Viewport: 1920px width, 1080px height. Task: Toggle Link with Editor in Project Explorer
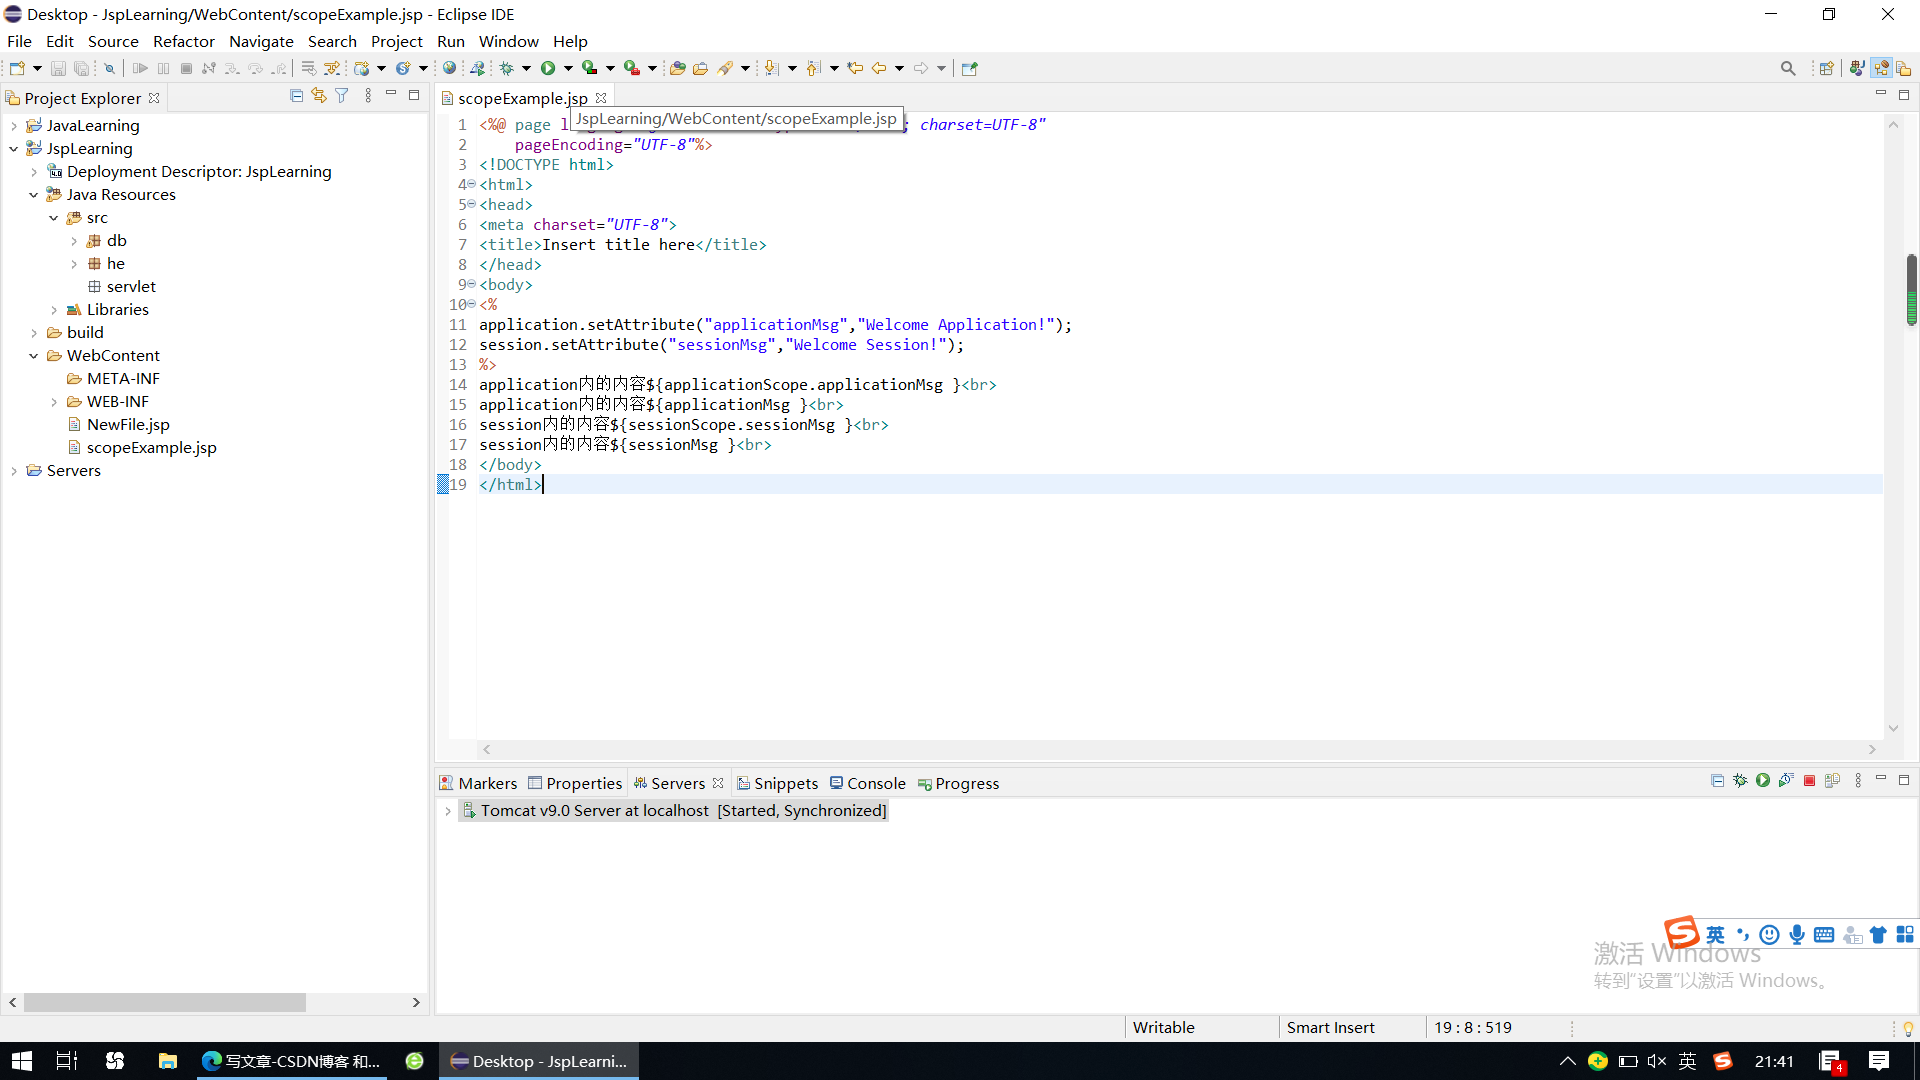(319, 96)
